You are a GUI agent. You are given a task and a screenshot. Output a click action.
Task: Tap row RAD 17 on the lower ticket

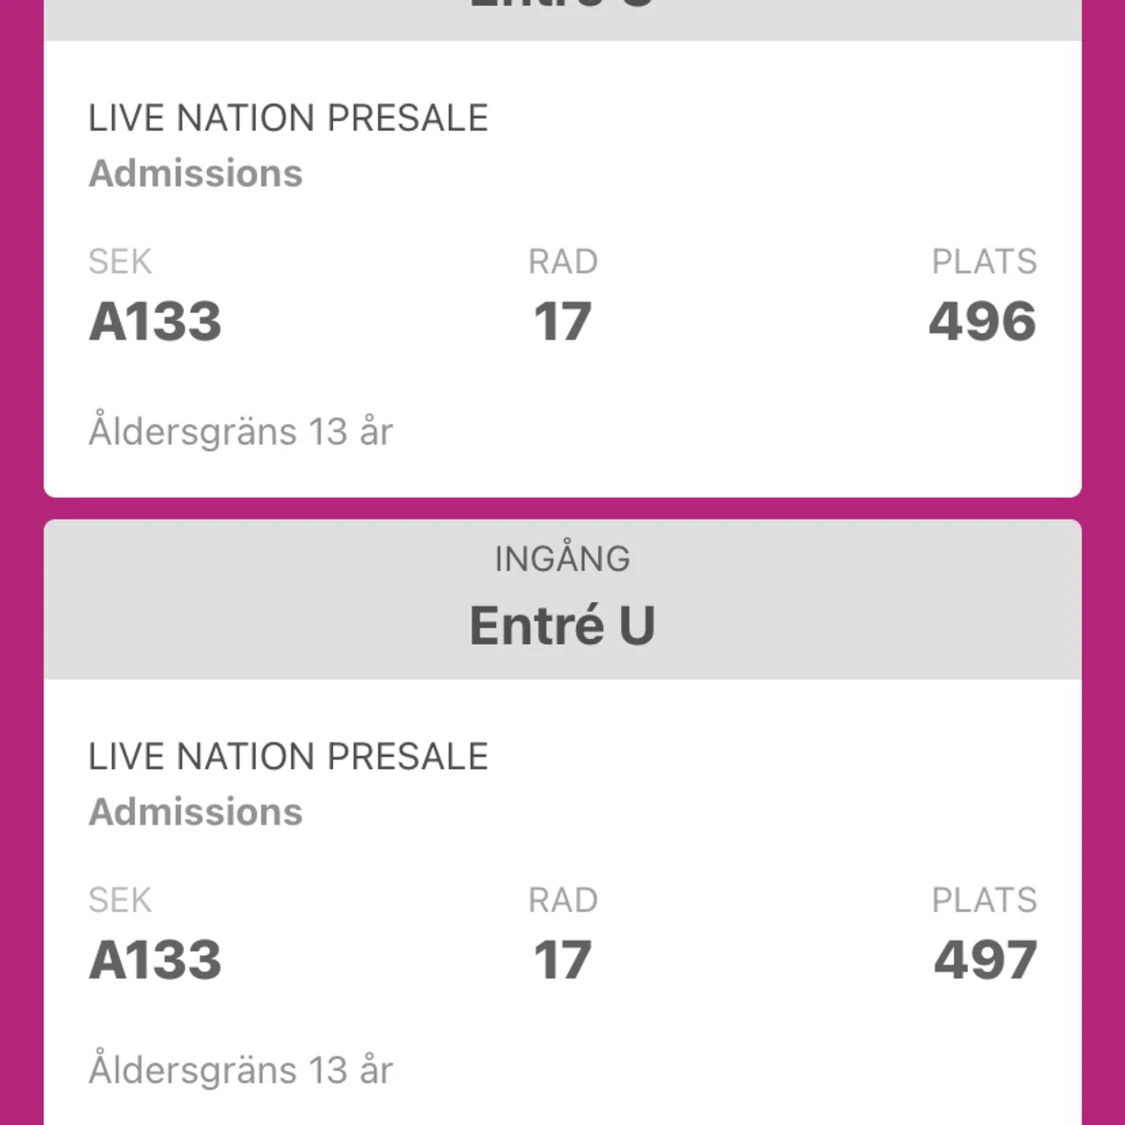coord(563,958)
